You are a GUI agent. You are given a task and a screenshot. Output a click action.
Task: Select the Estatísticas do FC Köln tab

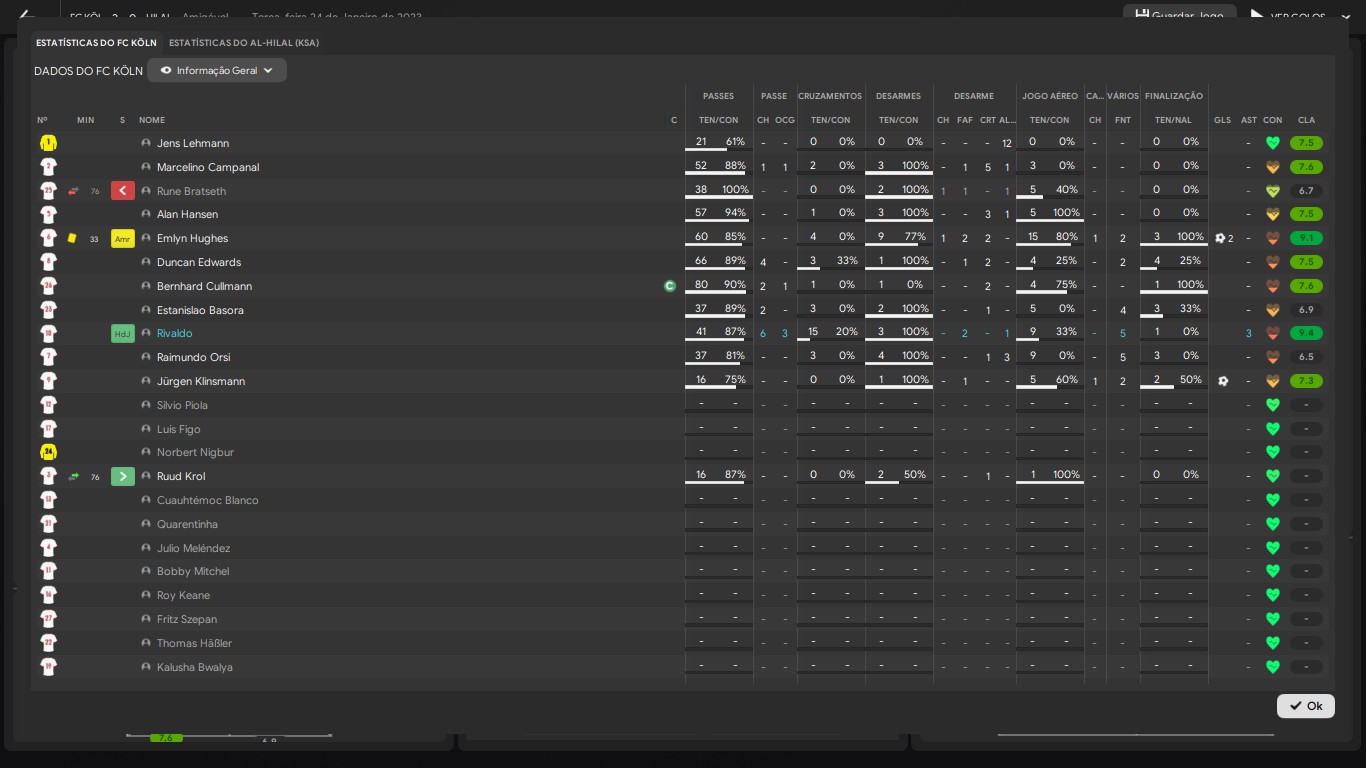point(96,43)
